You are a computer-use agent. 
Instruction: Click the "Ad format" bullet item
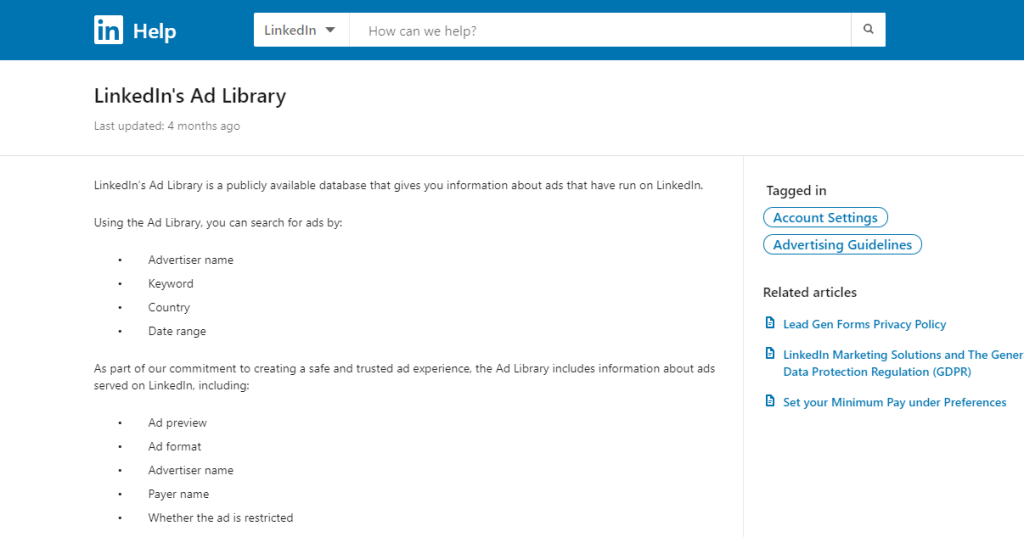(x=174, y=447)
